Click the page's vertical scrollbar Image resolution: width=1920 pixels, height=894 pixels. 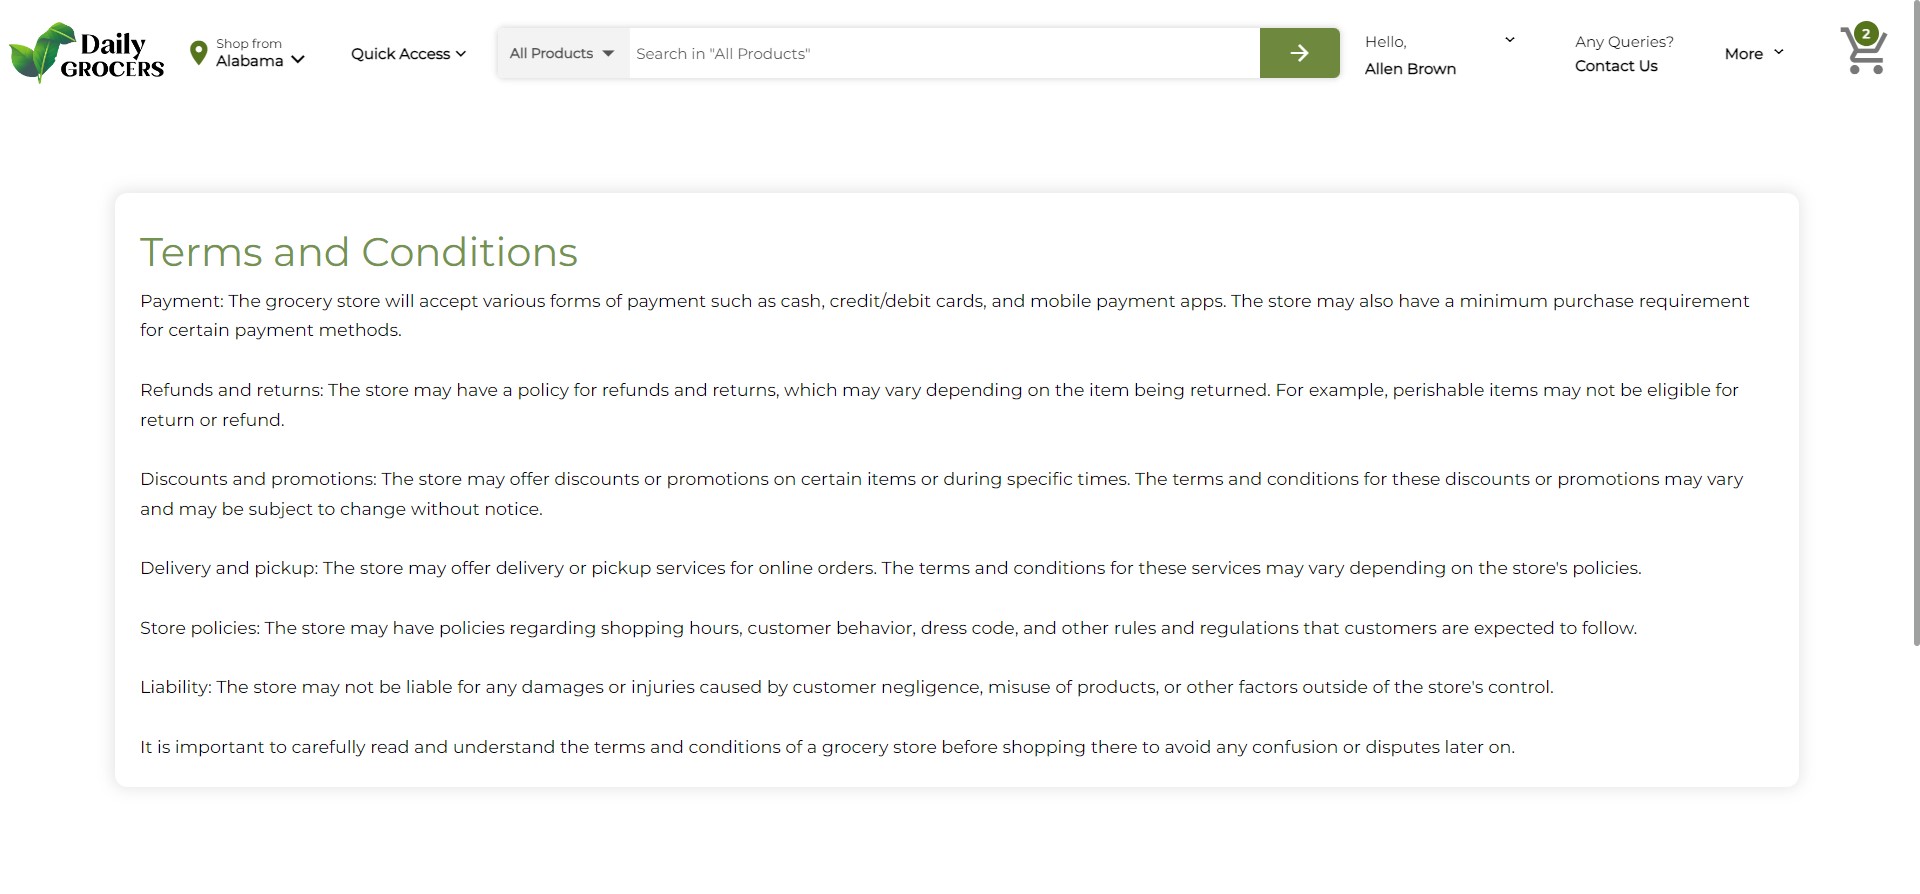1915,320
